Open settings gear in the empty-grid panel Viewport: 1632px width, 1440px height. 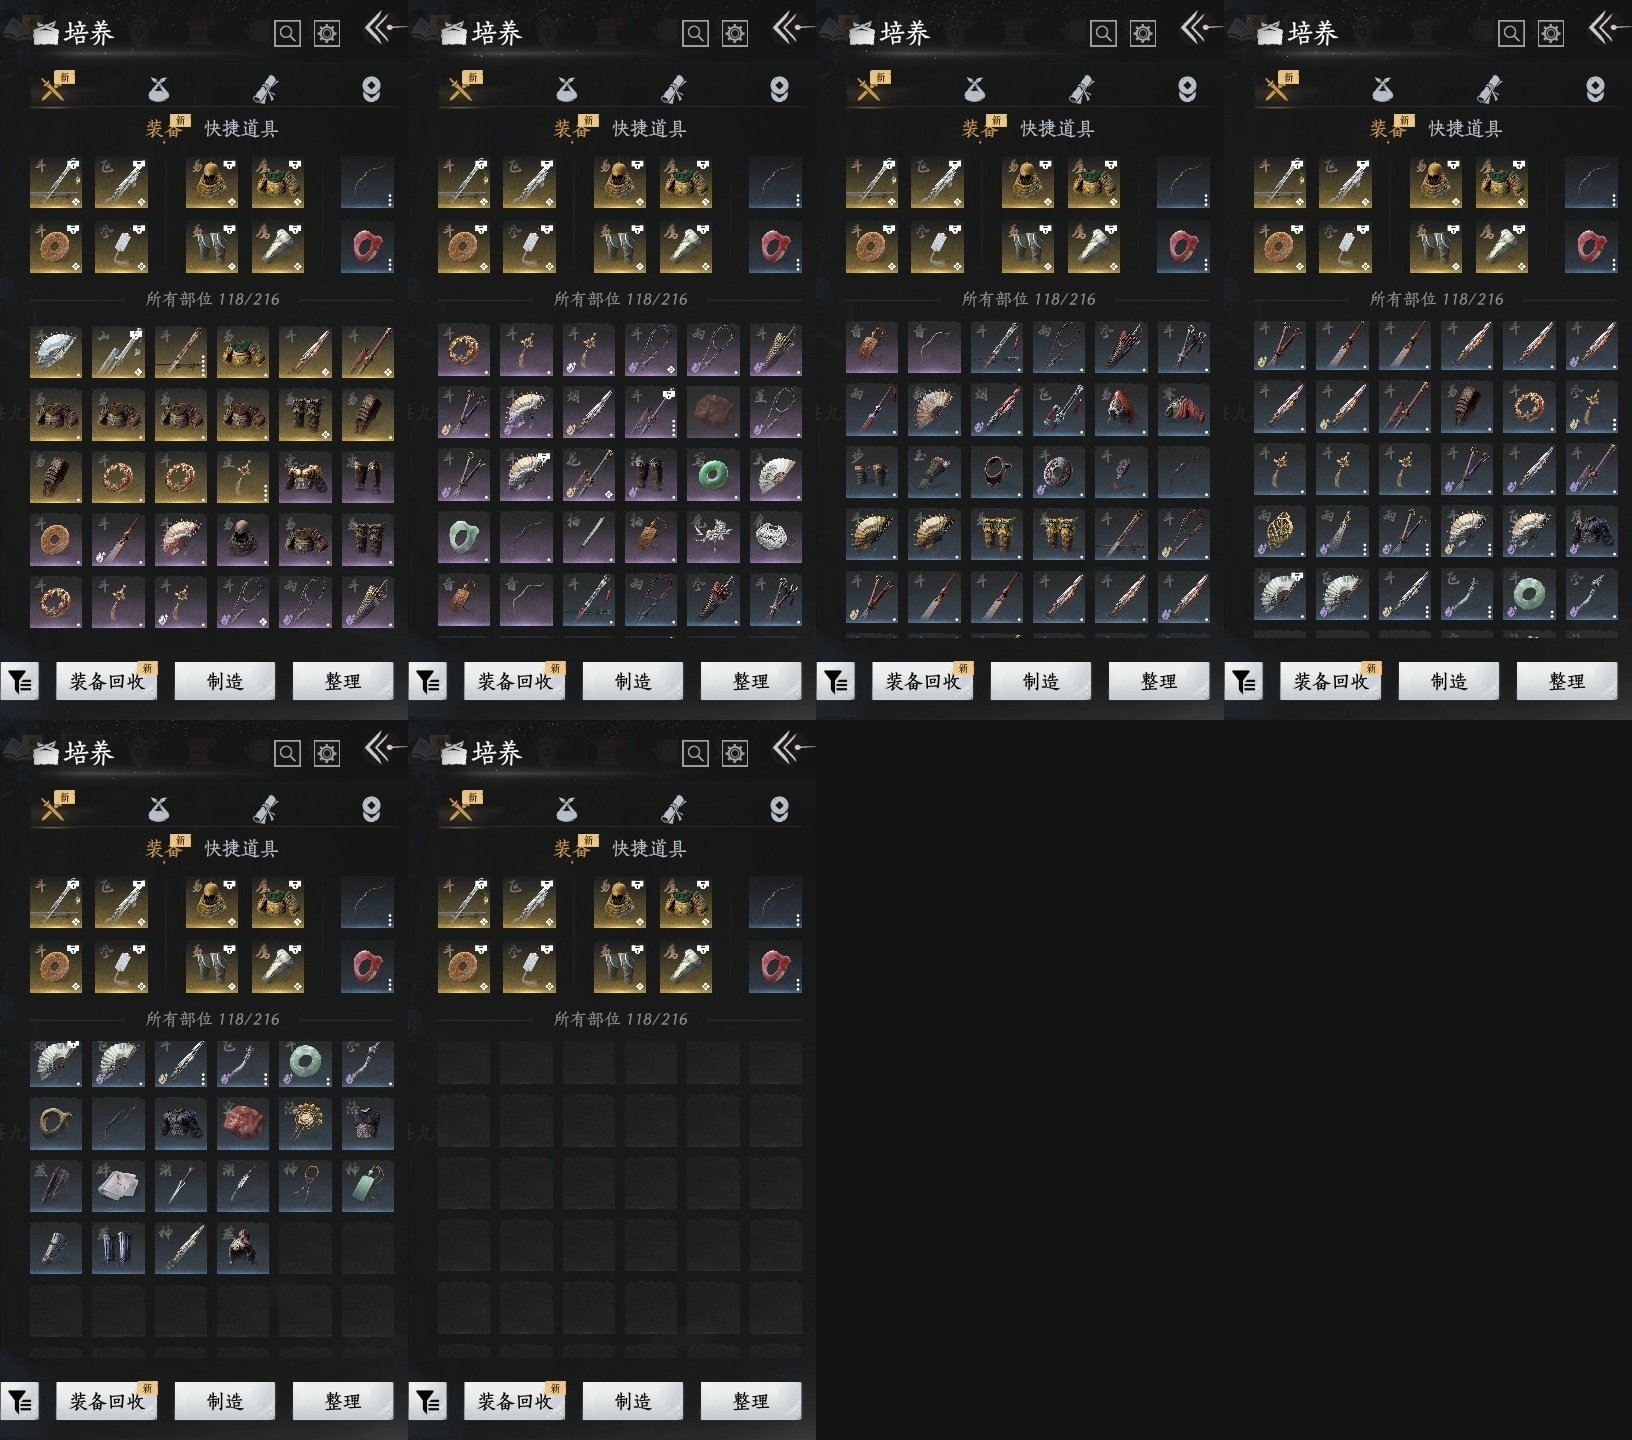pos(735,753)
